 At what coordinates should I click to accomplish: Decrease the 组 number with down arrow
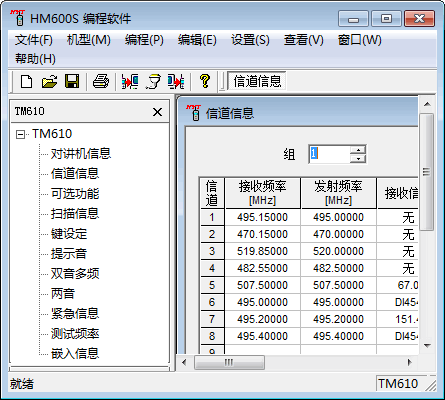358,158
